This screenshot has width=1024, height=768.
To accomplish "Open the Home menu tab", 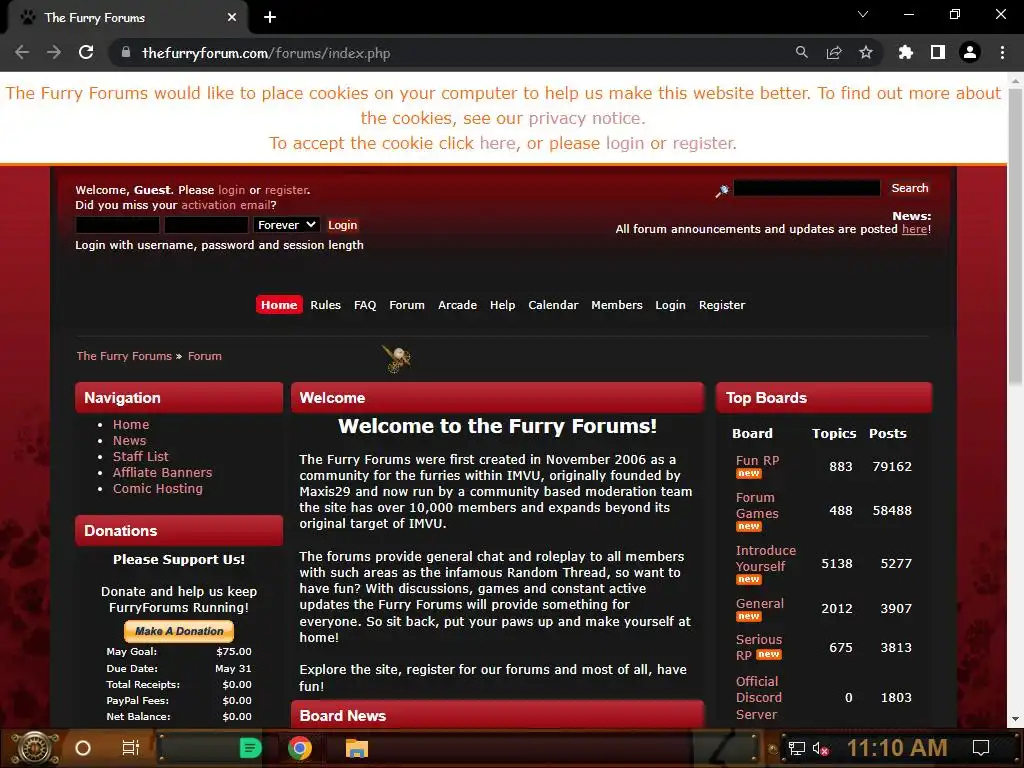I will point(279,305).
